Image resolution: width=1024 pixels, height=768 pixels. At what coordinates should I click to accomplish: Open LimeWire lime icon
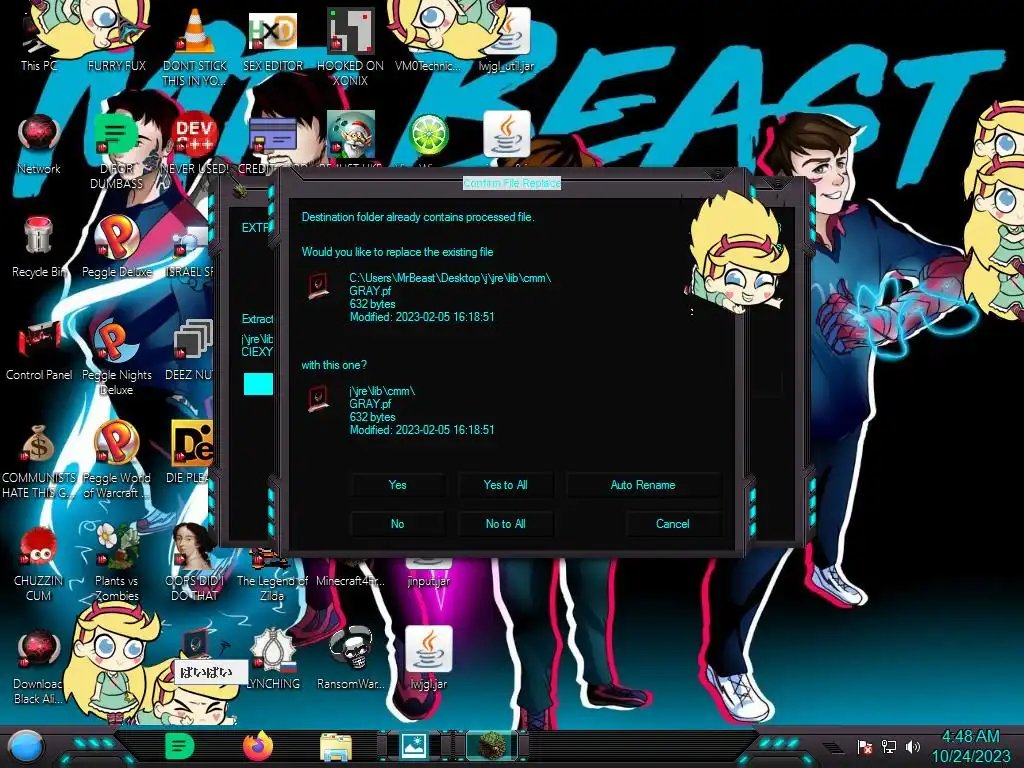click(428, 135)
